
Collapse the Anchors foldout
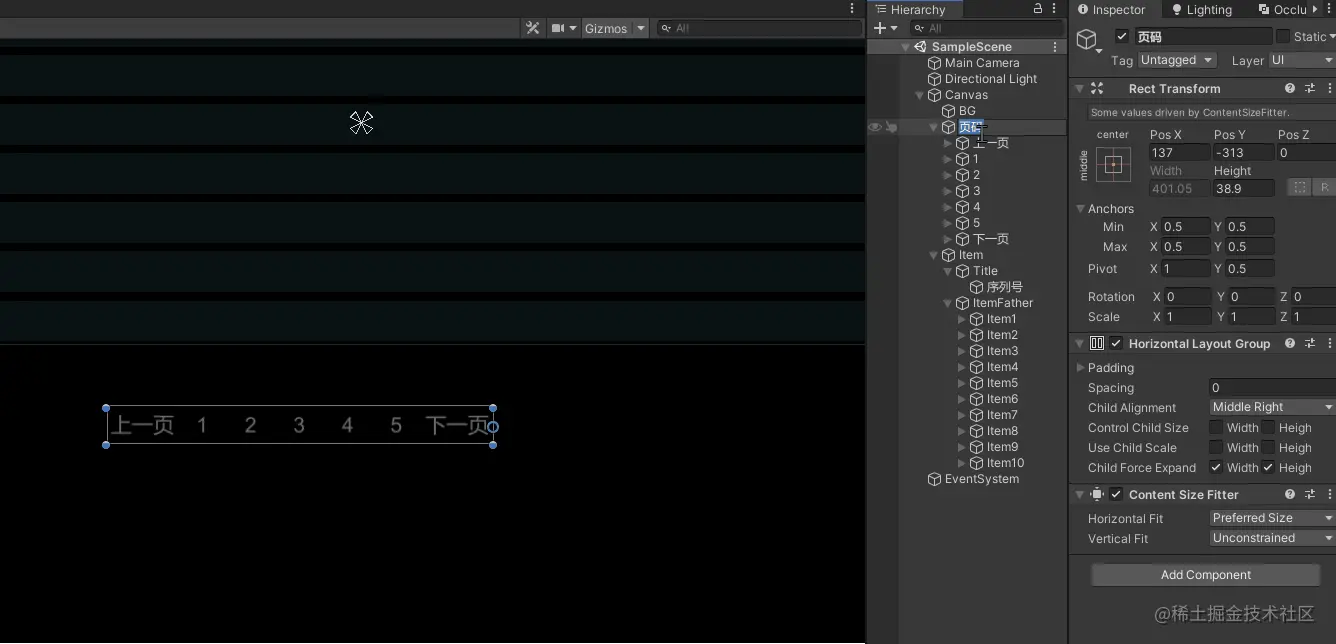coord(1080,209)
